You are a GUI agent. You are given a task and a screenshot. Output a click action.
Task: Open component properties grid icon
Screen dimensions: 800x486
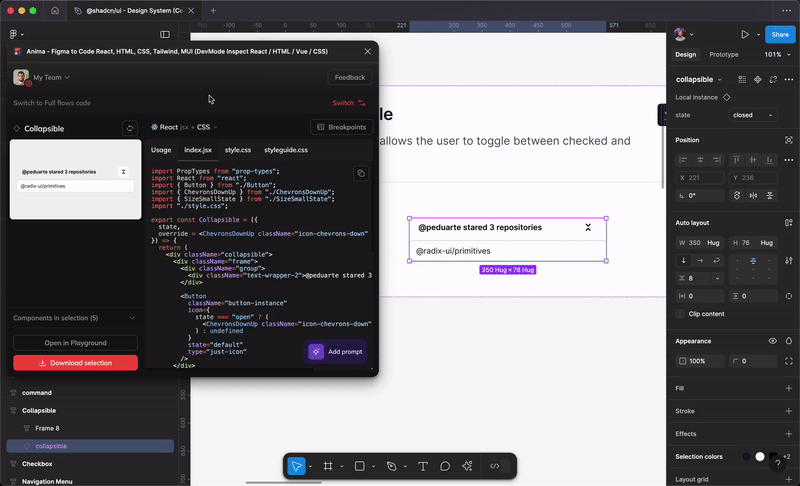pos(742,80)
